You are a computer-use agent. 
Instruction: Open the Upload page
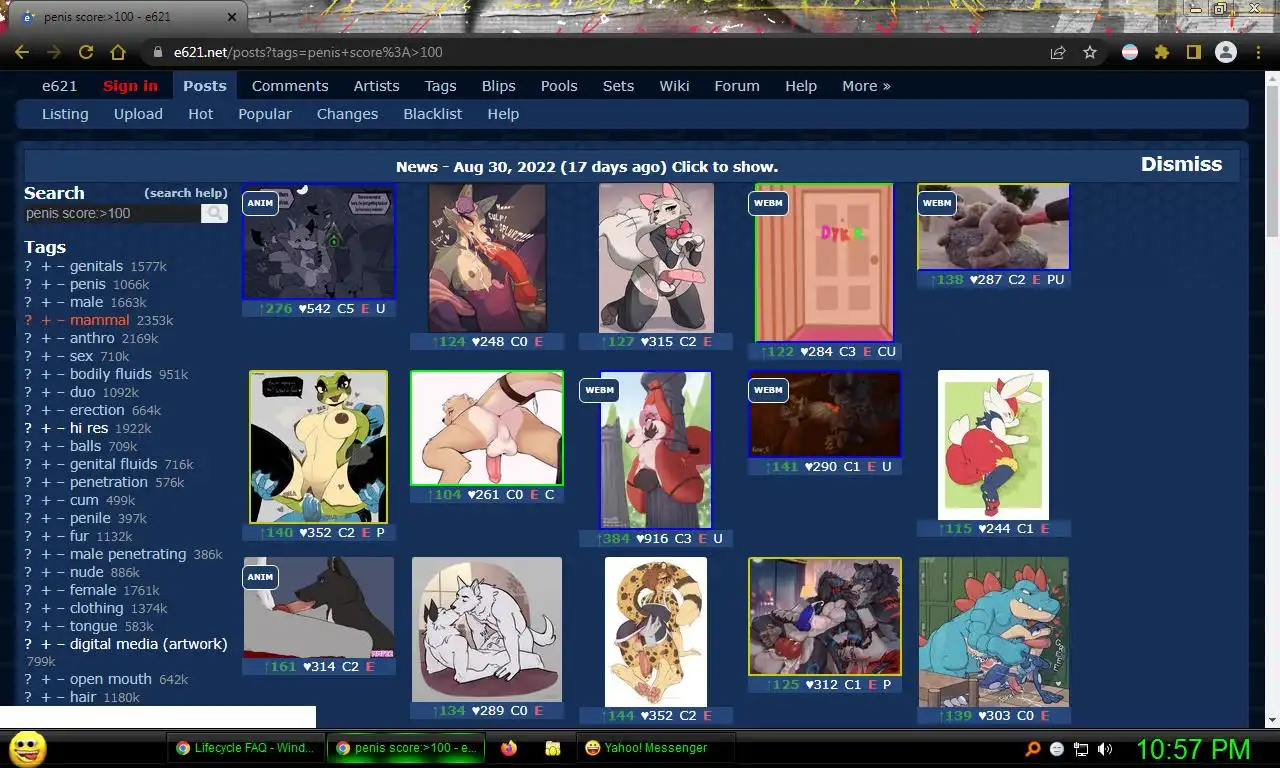(x=138, y=114)
